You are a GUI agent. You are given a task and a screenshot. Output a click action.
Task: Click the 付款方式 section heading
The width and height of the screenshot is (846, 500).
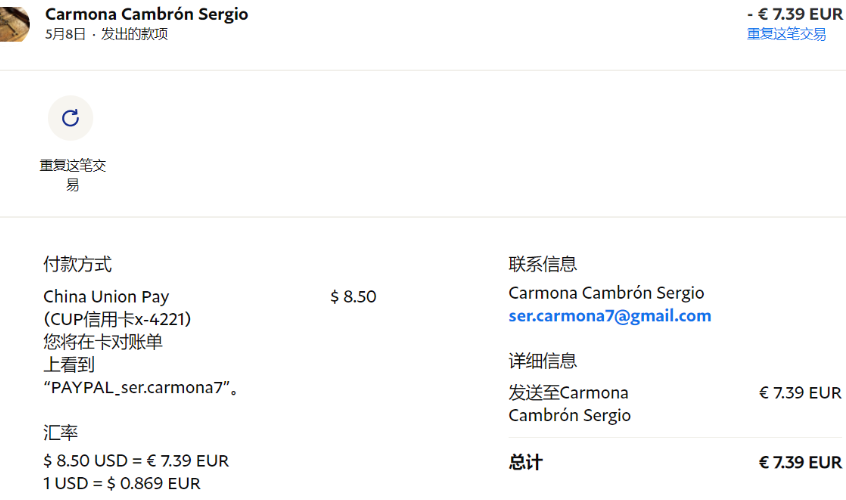pyautogui.click(x=77, y=264)
